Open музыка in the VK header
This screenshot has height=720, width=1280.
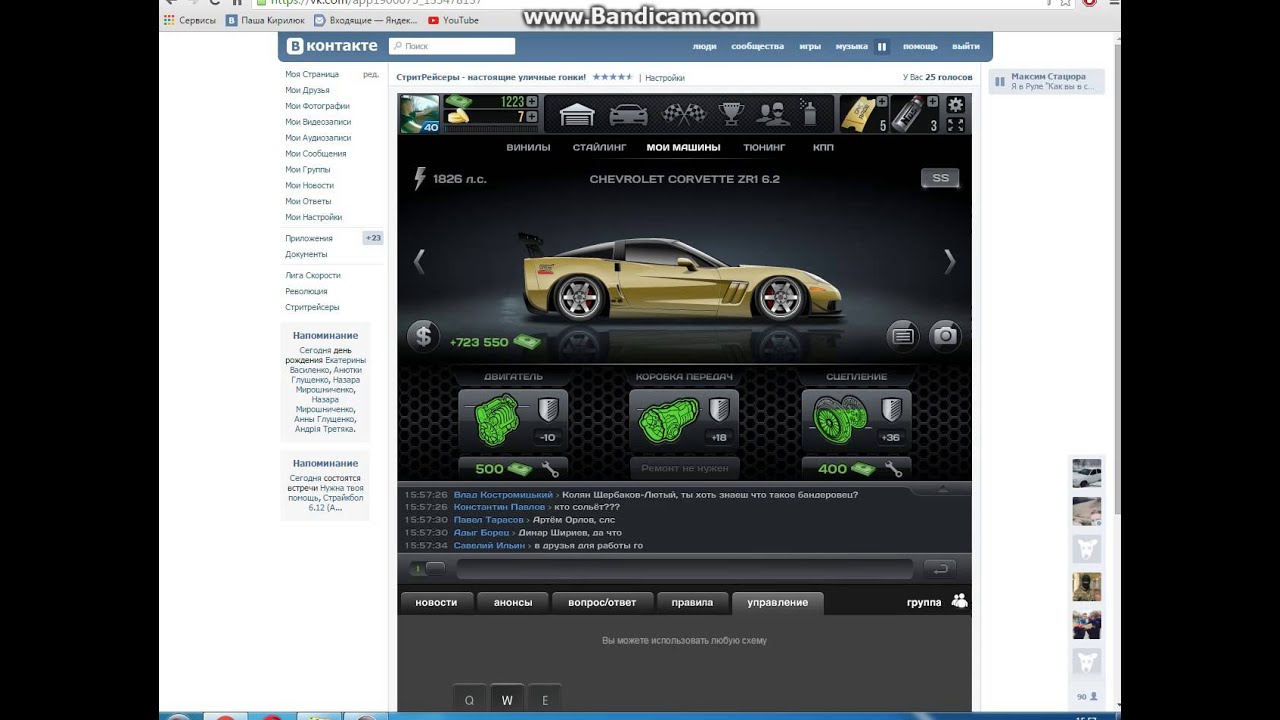pos(851,46)
